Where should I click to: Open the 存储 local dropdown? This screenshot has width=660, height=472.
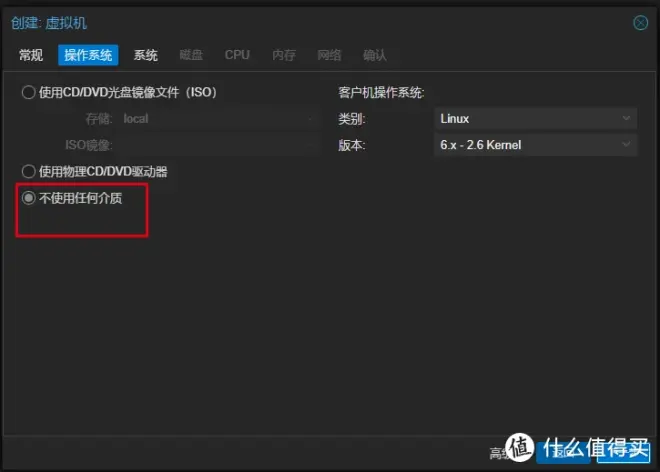218,119
